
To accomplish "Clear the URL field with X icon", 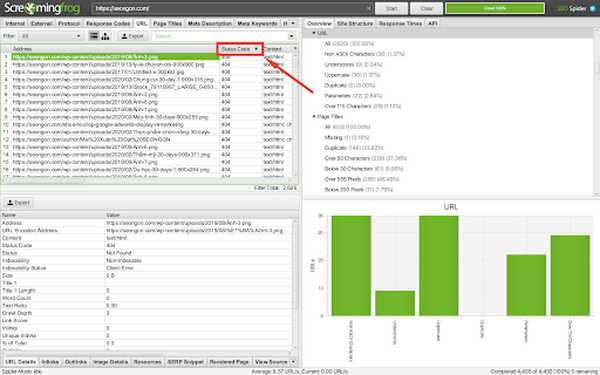I will tap(368, 8).
